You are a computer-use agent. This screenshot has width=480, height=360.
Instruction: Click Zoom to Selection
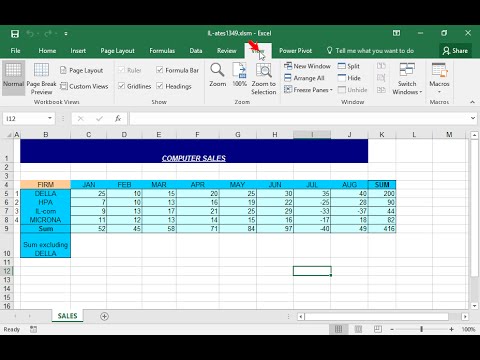(x=264, y=79)
